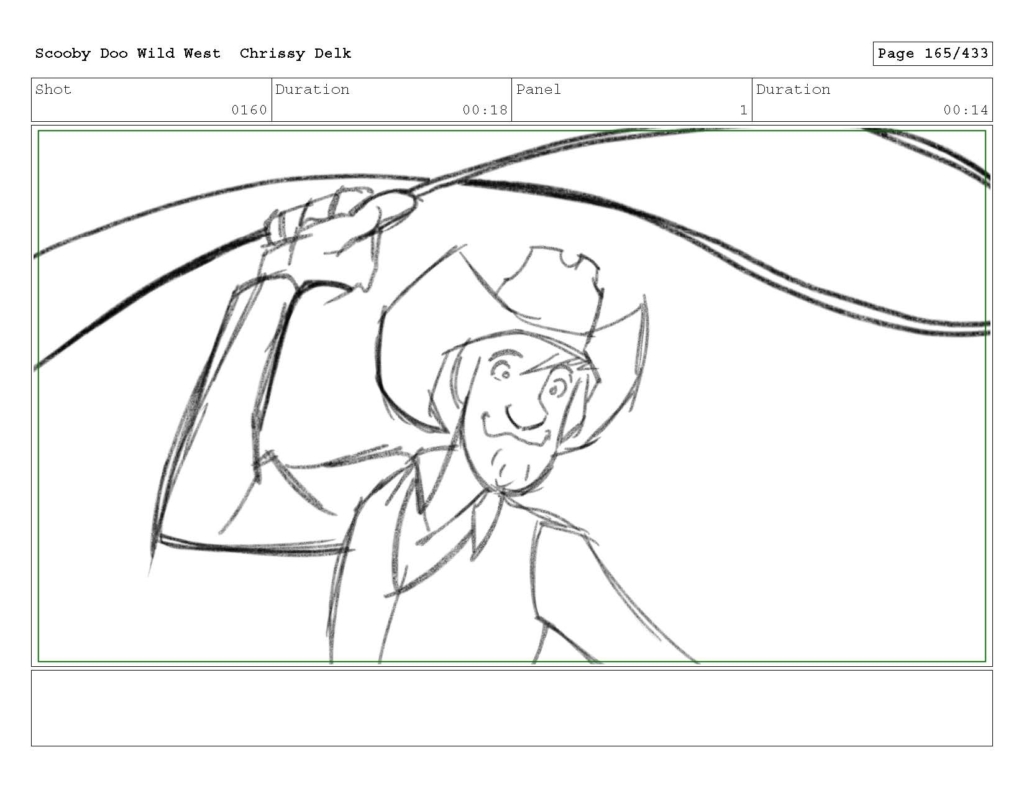Click the empty notes box below the panel

click(x=512, y=708)
